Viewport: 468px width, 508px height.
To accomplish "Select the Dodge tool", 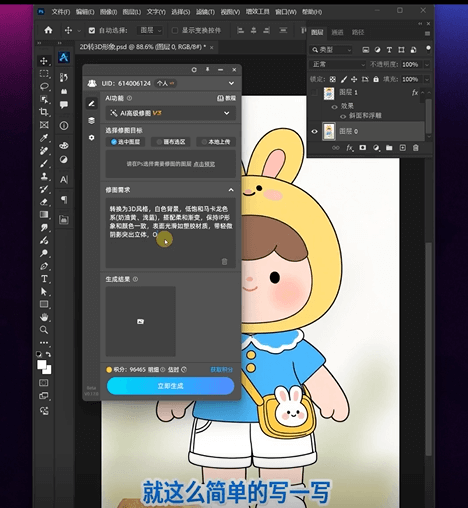I will point(44,253).
